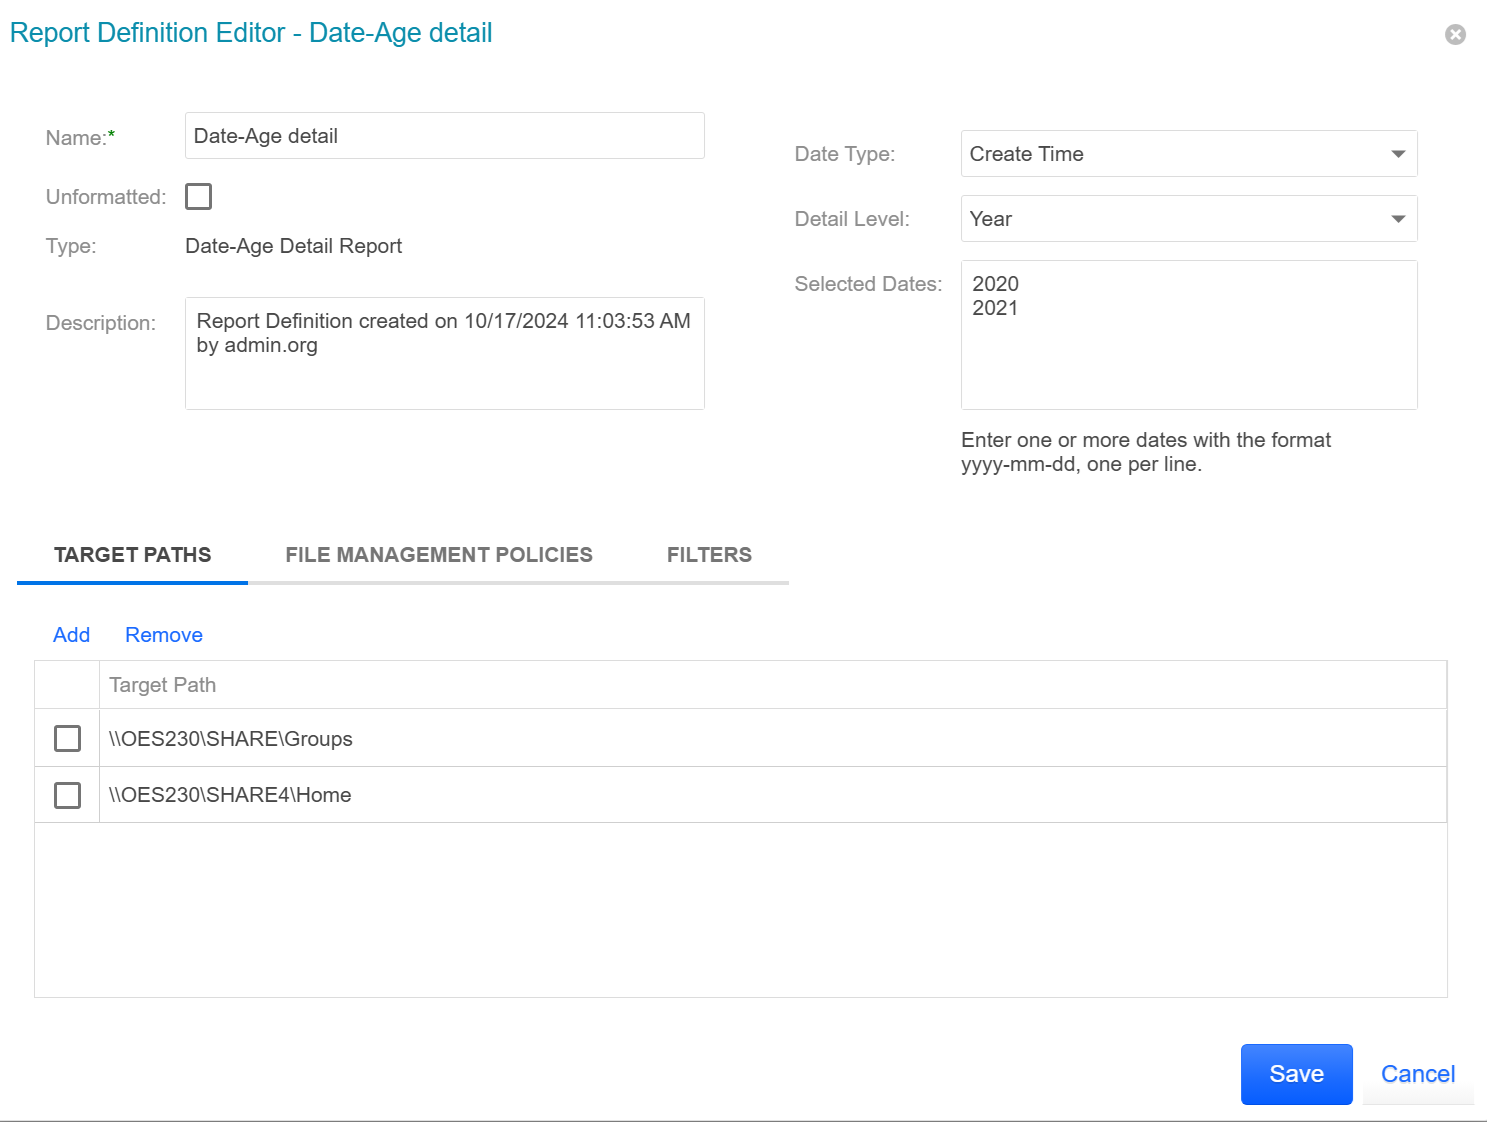This screenshot has height=1122, width=1487.
Task: Check the \\OES230\SHARE\Groups row checkbox
Action: point(67,738)
